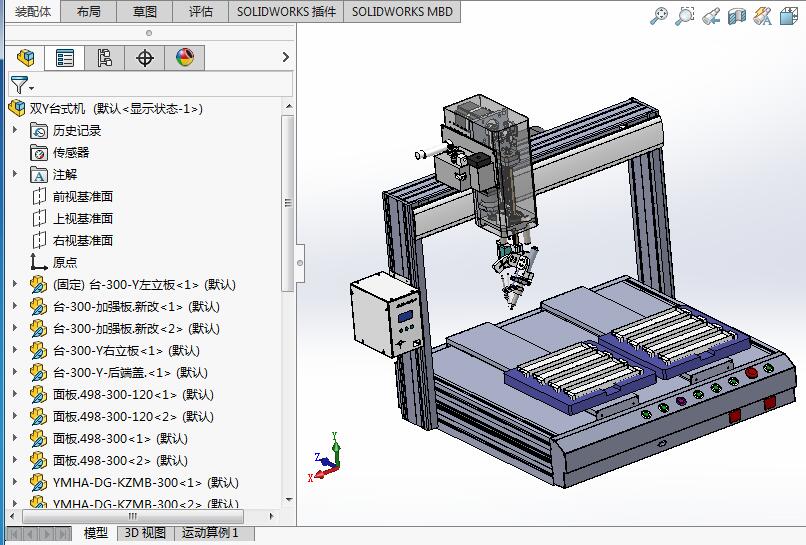This screenshot has height=545, width=806.
Task: Click the Zoom to Area icon
Action: tap(684, 16)
